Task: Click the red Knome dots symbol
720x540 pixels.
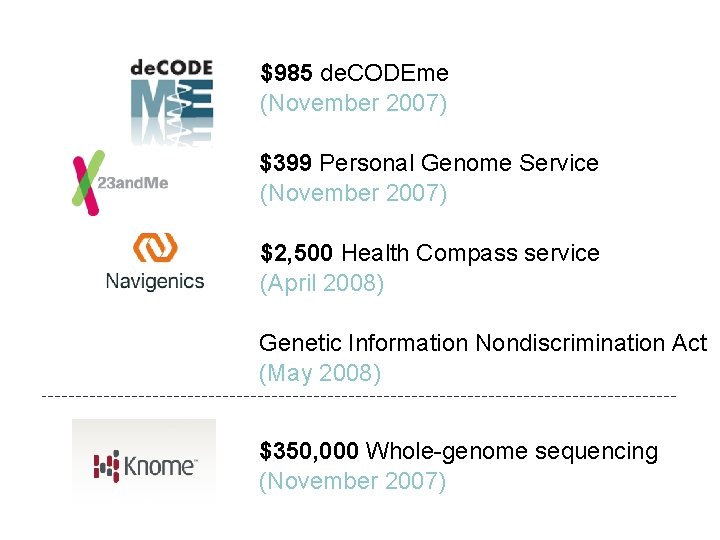Action: [106, 466]
